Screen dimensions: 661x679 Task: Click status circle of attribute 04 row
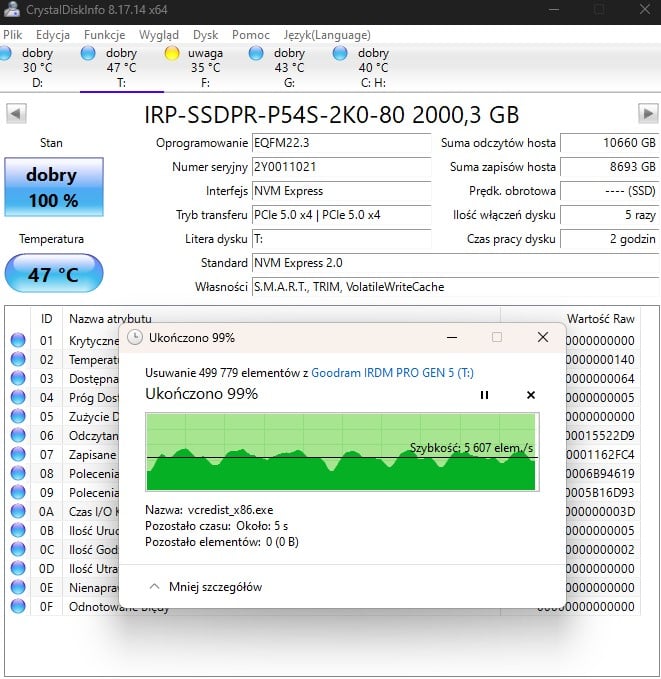[x=18, y=397]
